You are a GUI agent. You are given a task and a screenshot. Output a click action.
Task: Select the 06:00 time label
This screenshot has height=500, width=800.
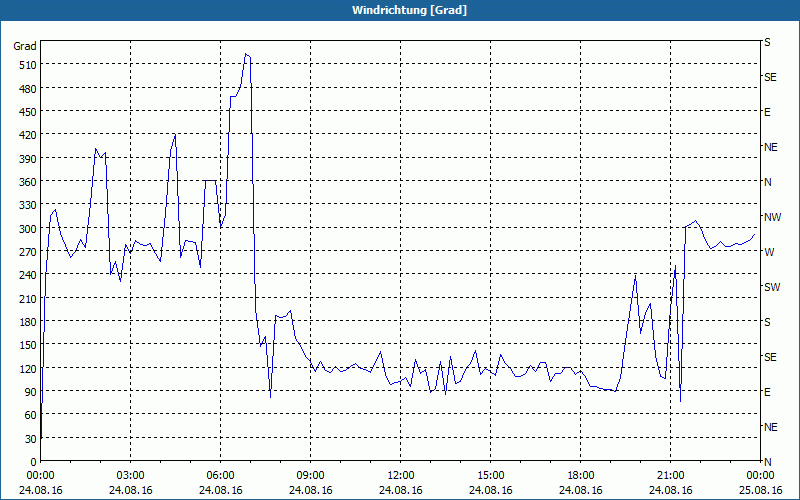click(x=220, y=476)
